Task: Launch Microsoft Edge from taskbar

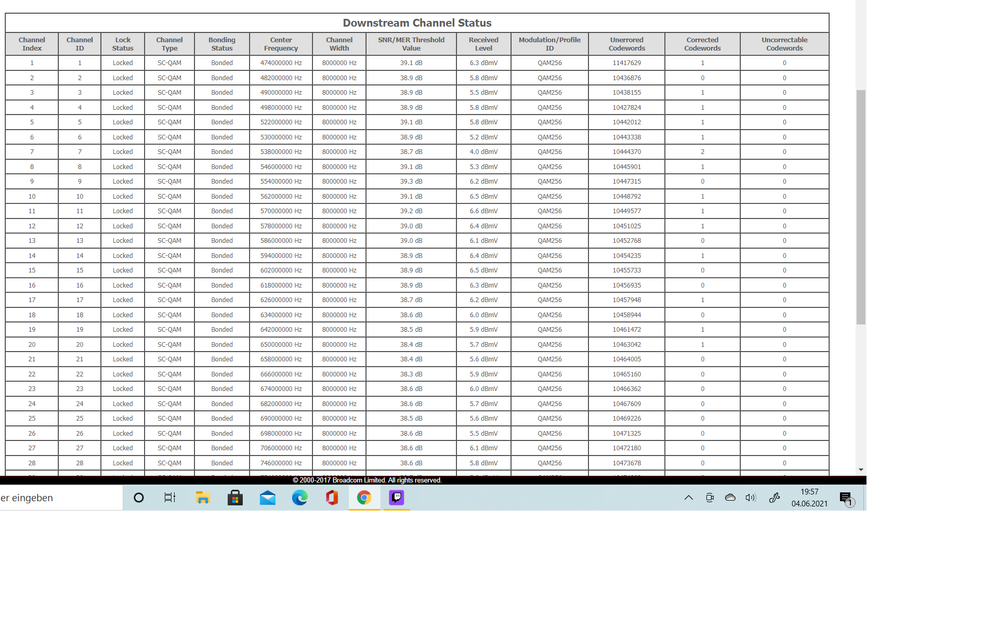Action: tap(300, 498)
